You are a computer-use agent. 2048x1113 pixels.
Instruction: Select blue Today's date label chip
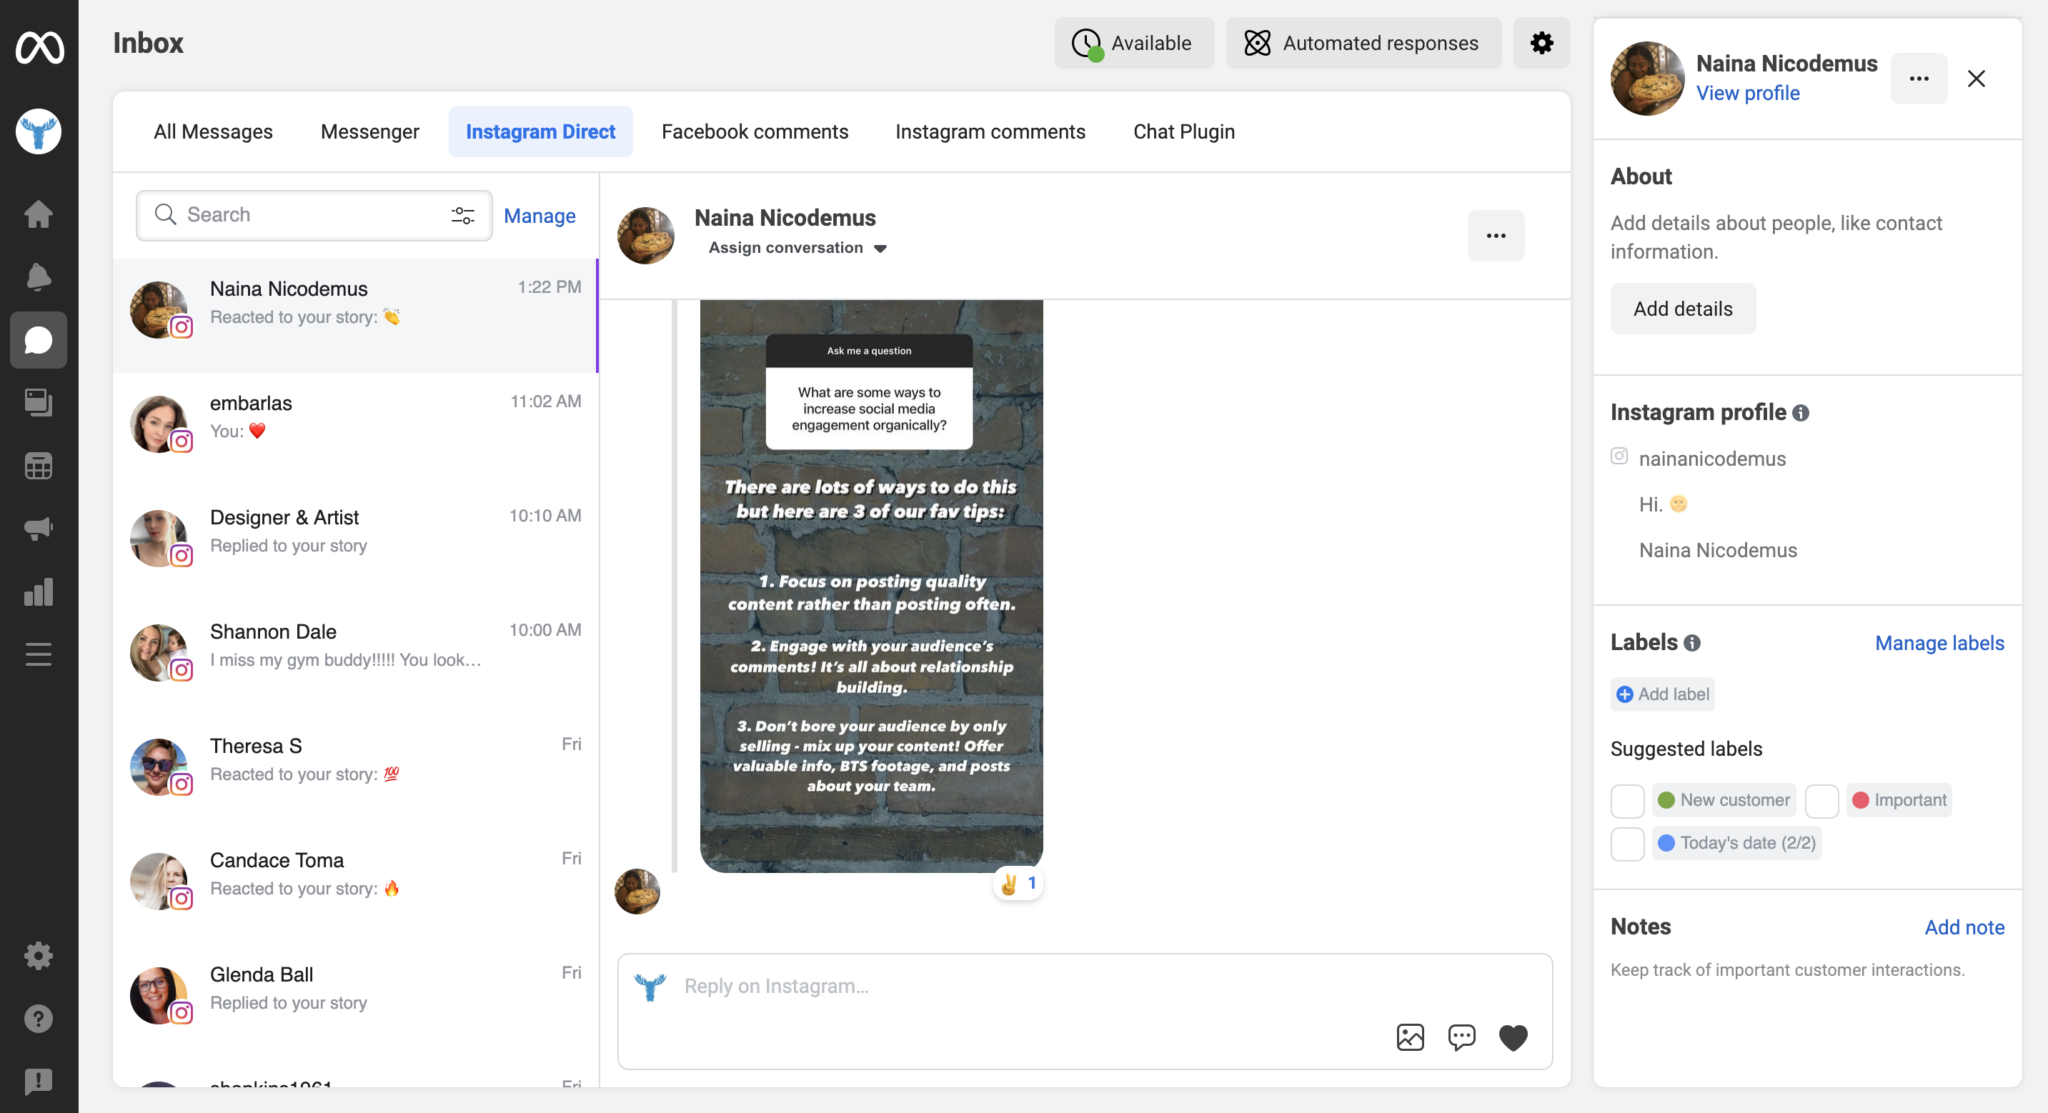point(1736,843)
